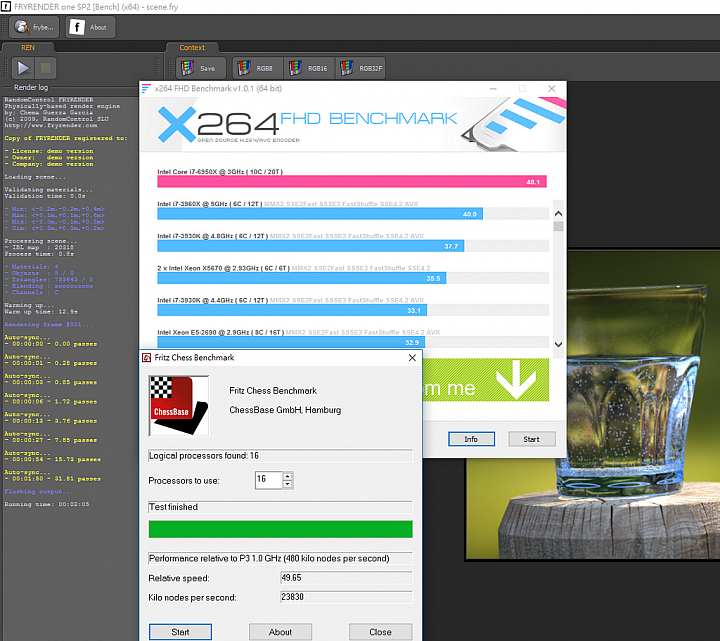720x641 pixels.
Task: Click the Relative speed value 49.65
Action: pos(346,578)
